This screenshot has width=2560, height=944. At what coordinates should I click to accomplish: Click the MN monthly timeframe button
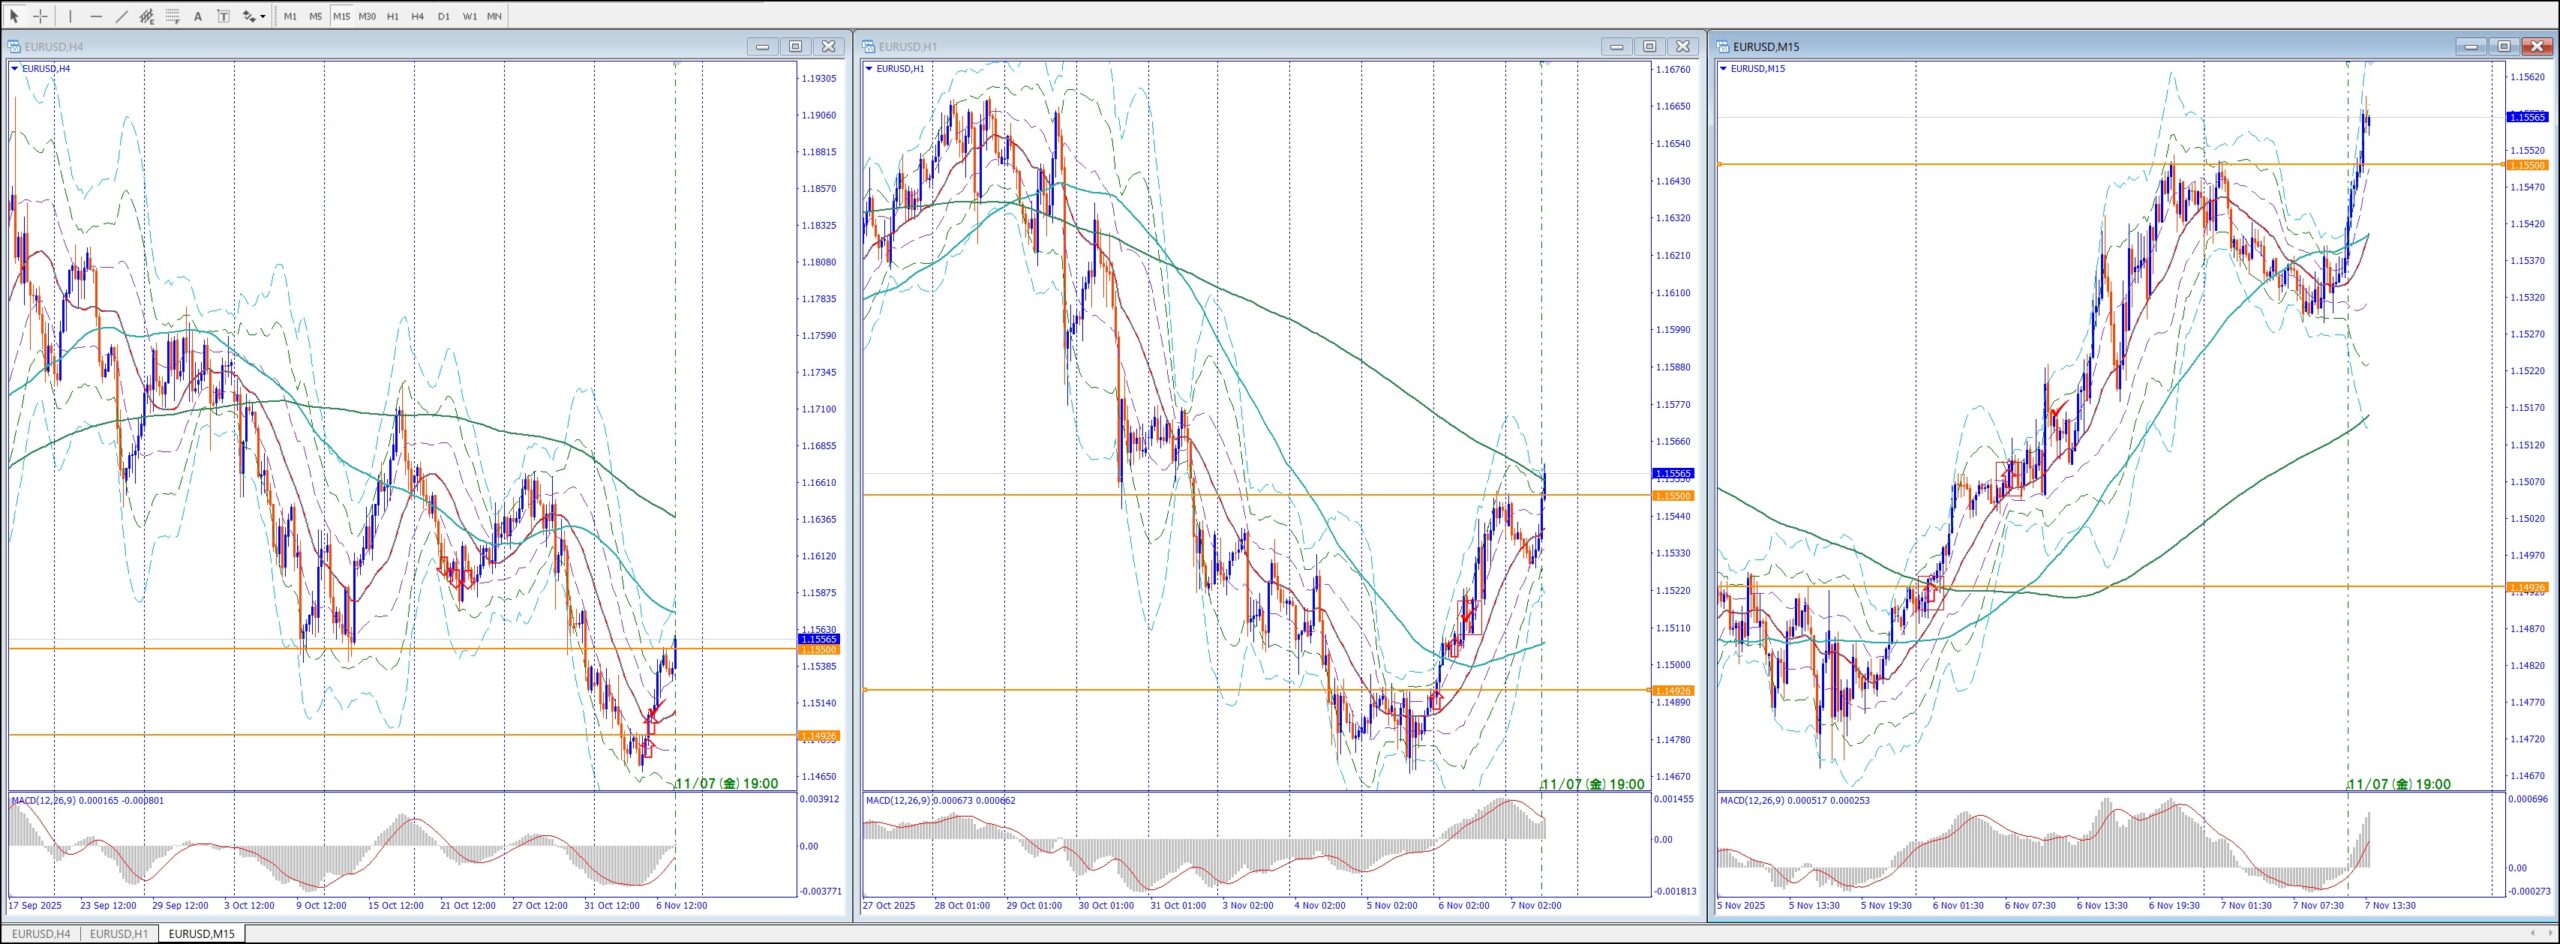click(x=494, y=16)
